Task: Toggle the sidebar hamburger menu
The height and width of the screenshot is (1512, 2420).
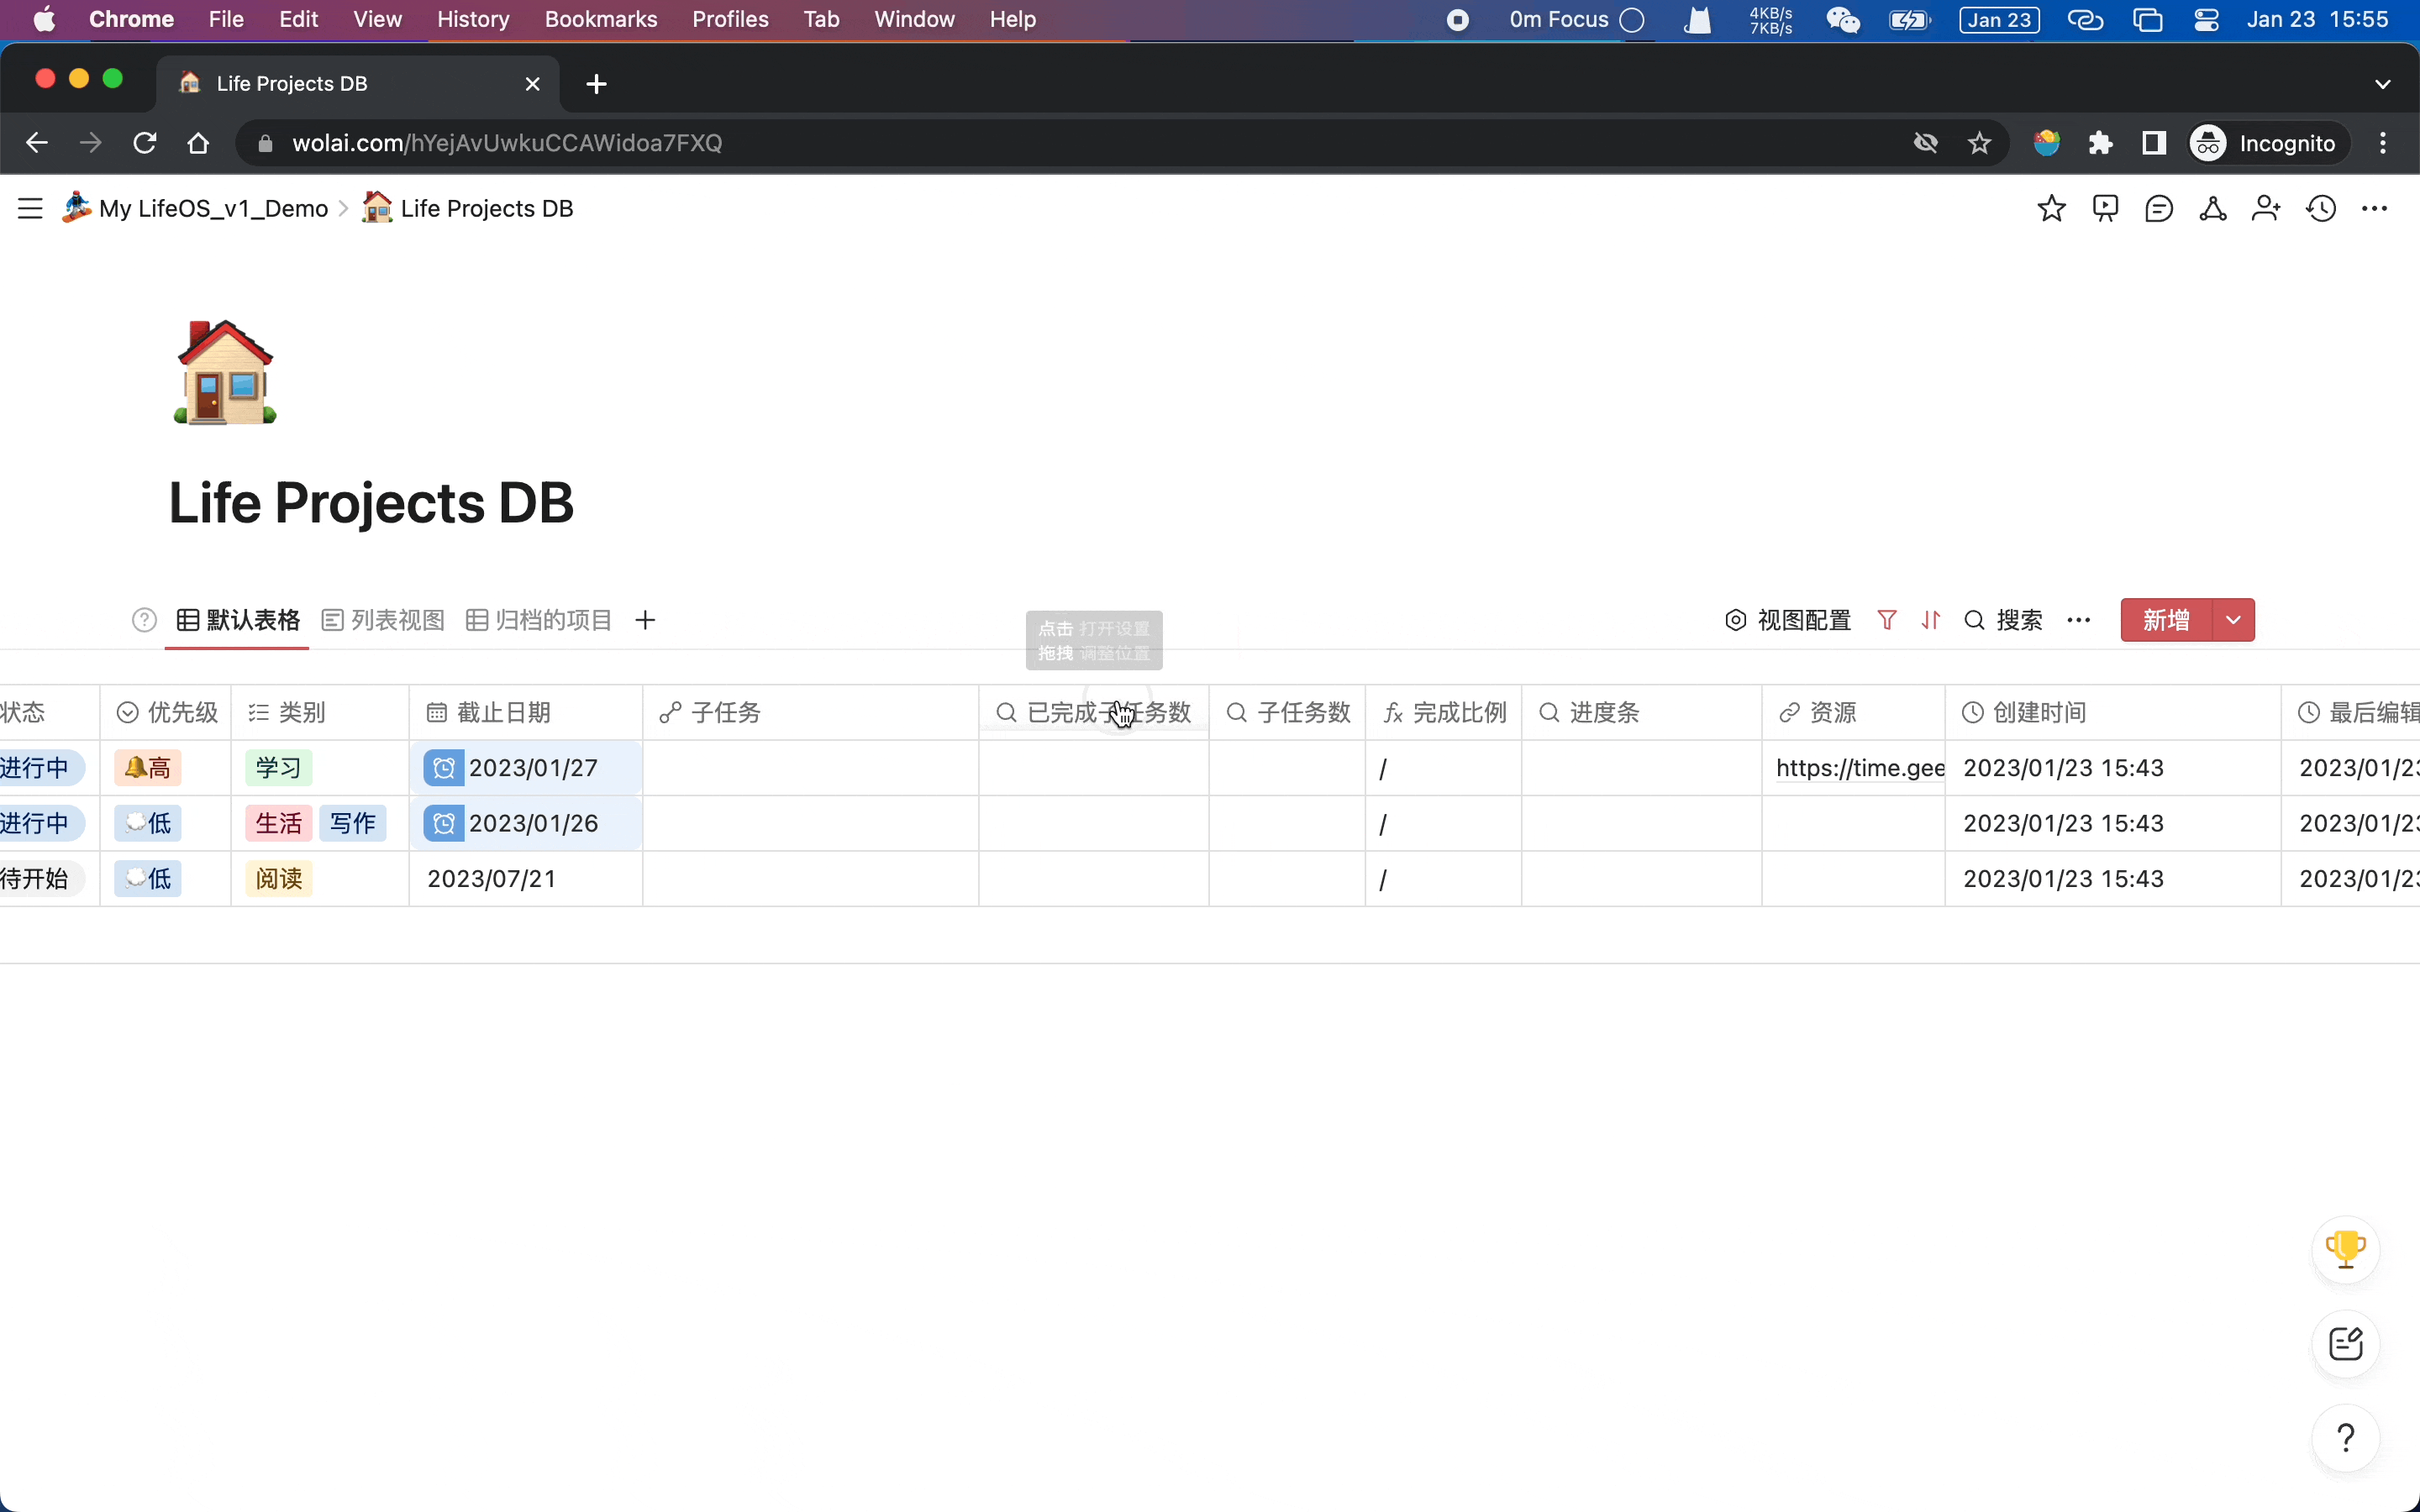Action: 30,208
